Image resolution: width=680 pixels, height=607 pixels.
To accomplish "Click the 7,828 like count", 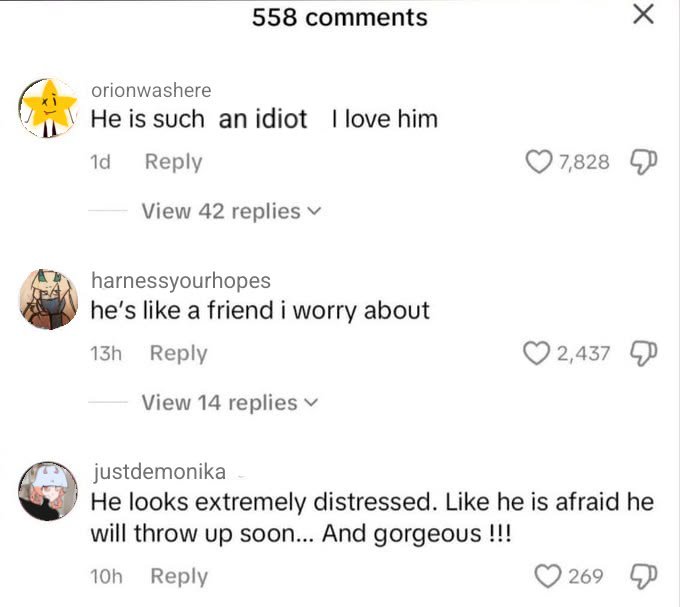I will (584, 162).
